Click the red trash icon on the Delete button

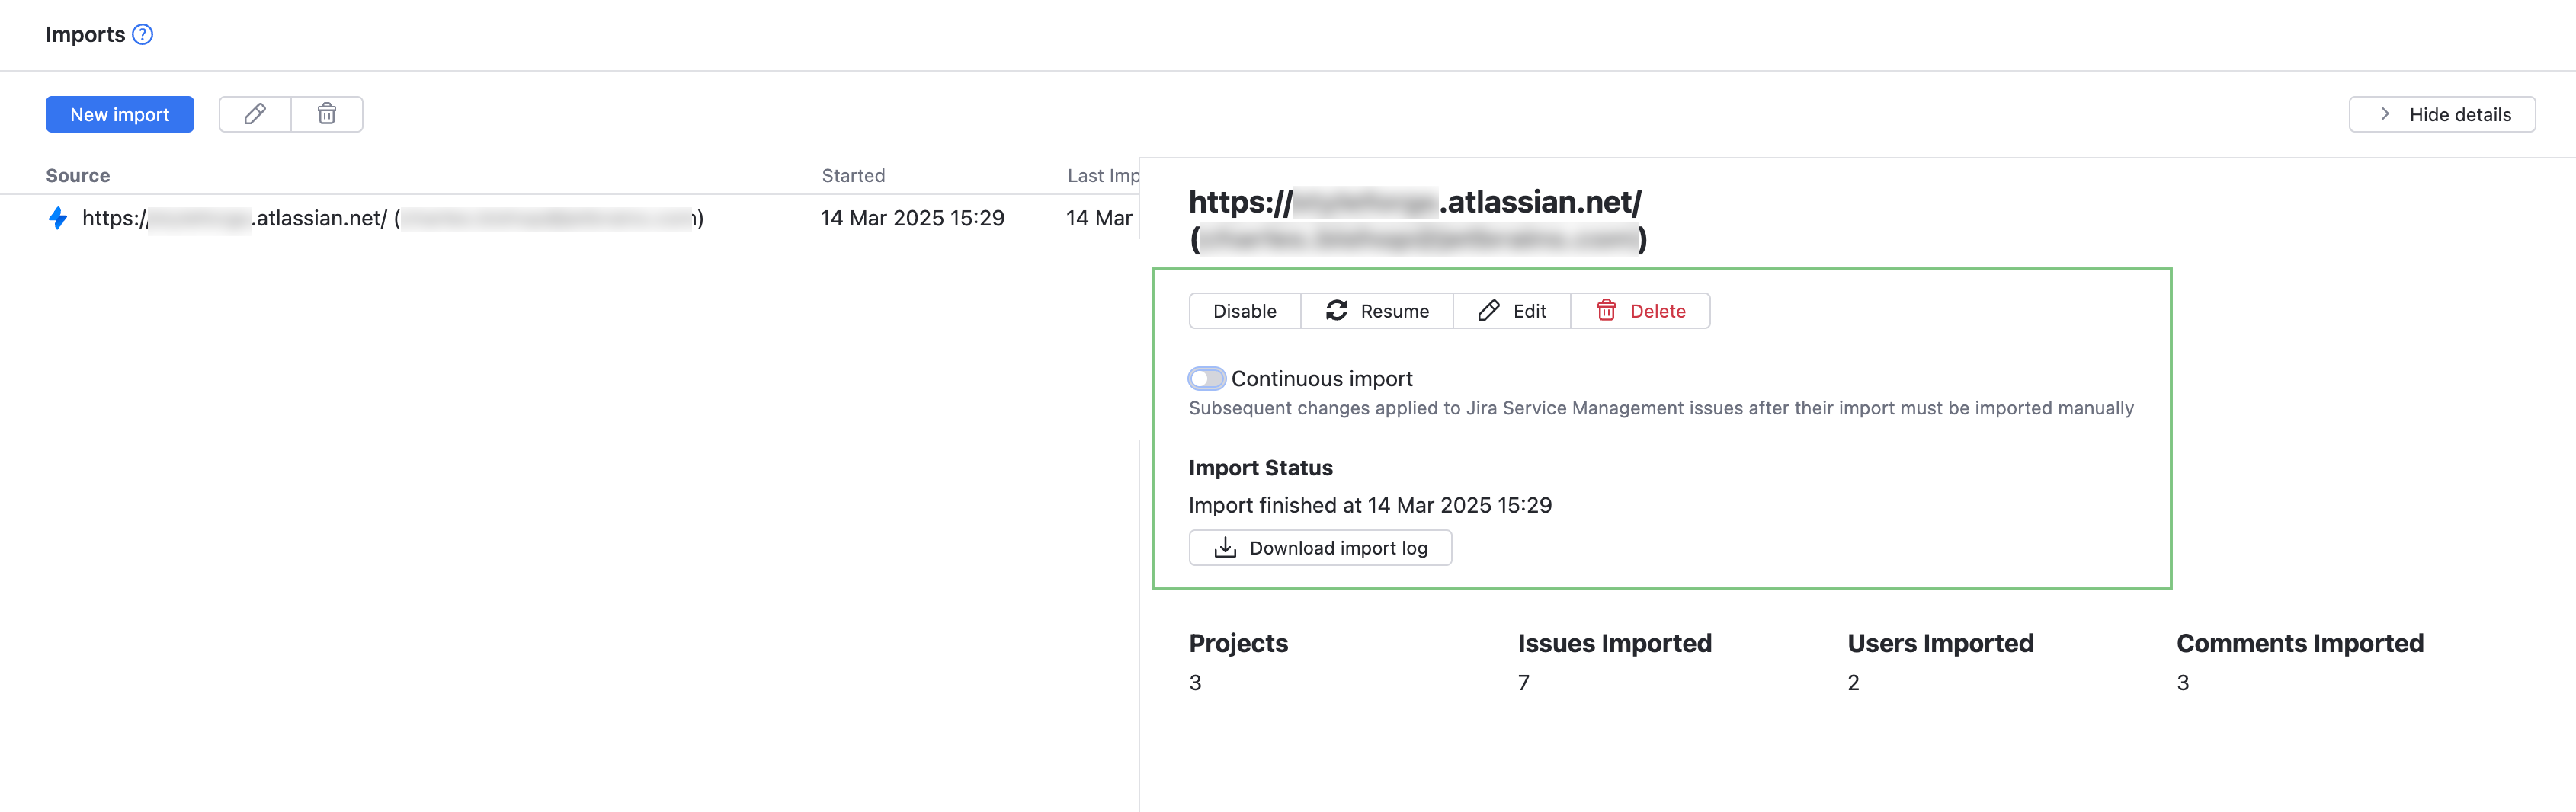1608,311
